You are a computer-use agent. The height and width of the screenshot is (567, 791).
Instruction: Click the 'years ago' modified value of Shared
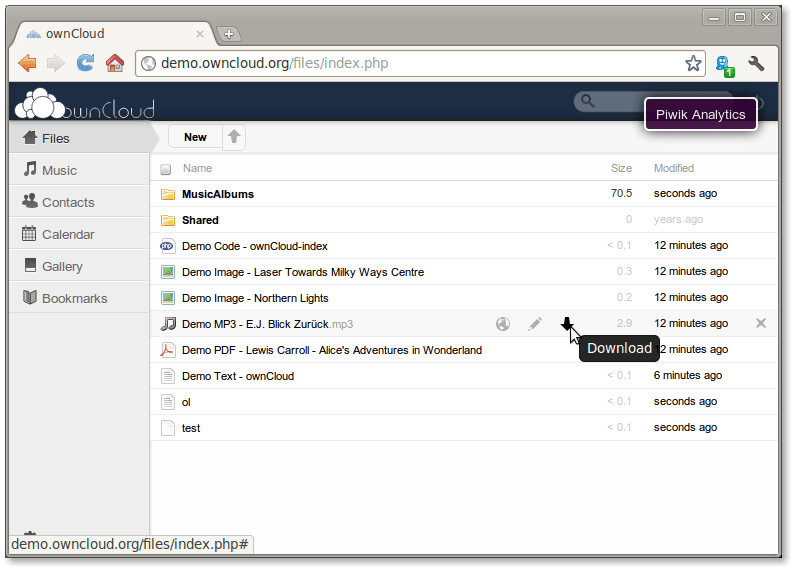tap(679, 219)
